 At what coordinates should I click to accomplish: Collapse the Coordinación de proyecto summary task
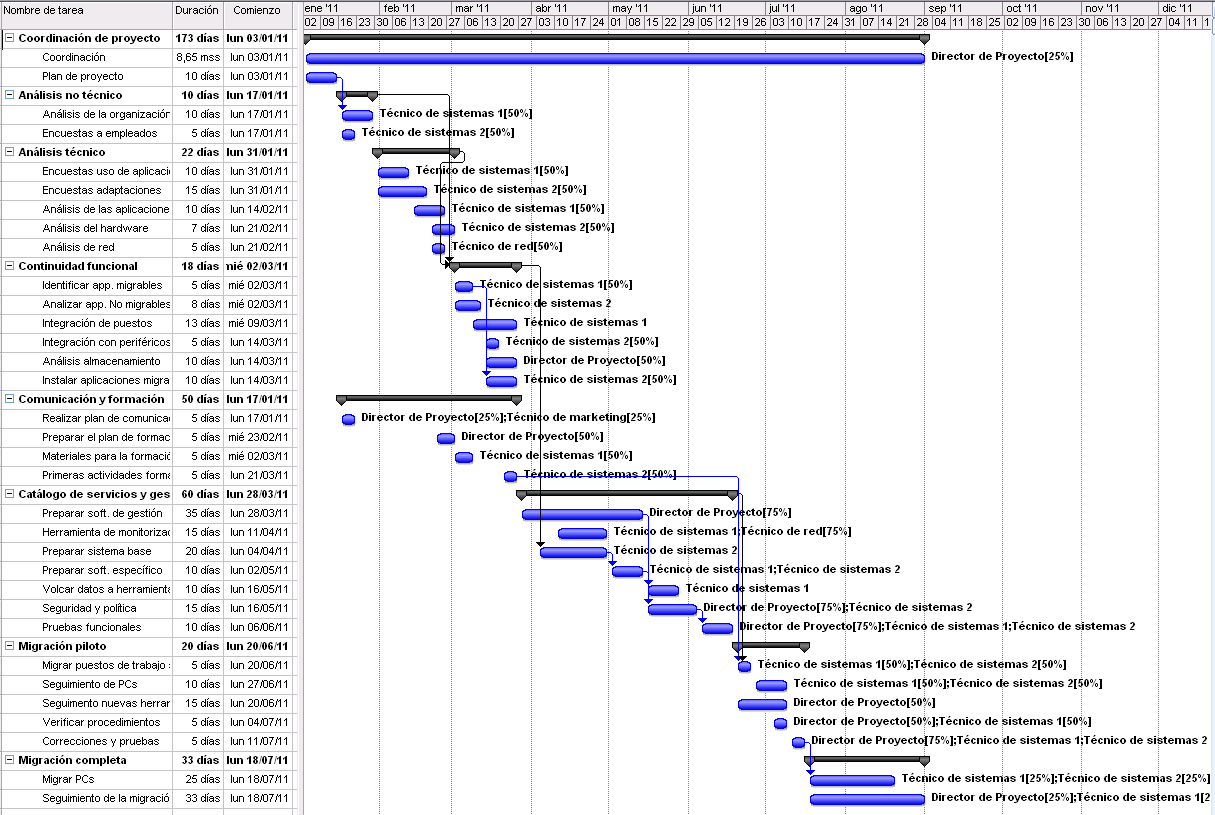[9, 38]
